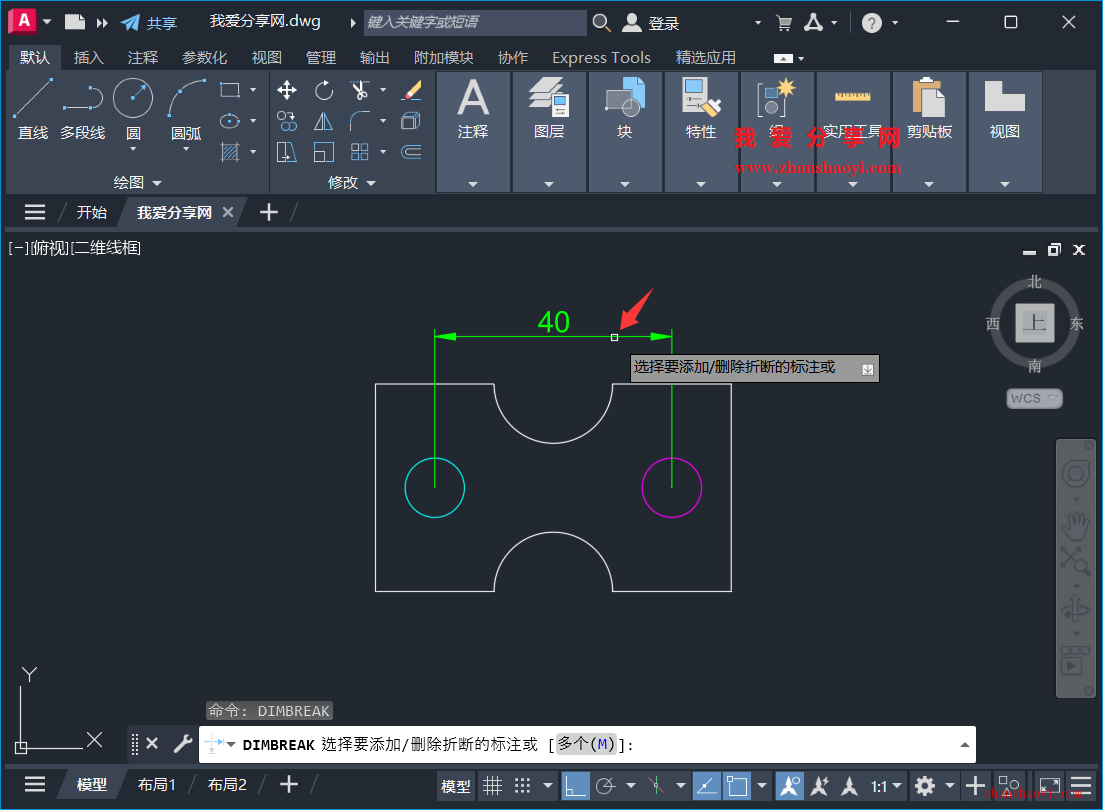Screen dimensions: 1103x810
Task: Toggle isometric drafting in status bar
Action: tap(656, 785)
